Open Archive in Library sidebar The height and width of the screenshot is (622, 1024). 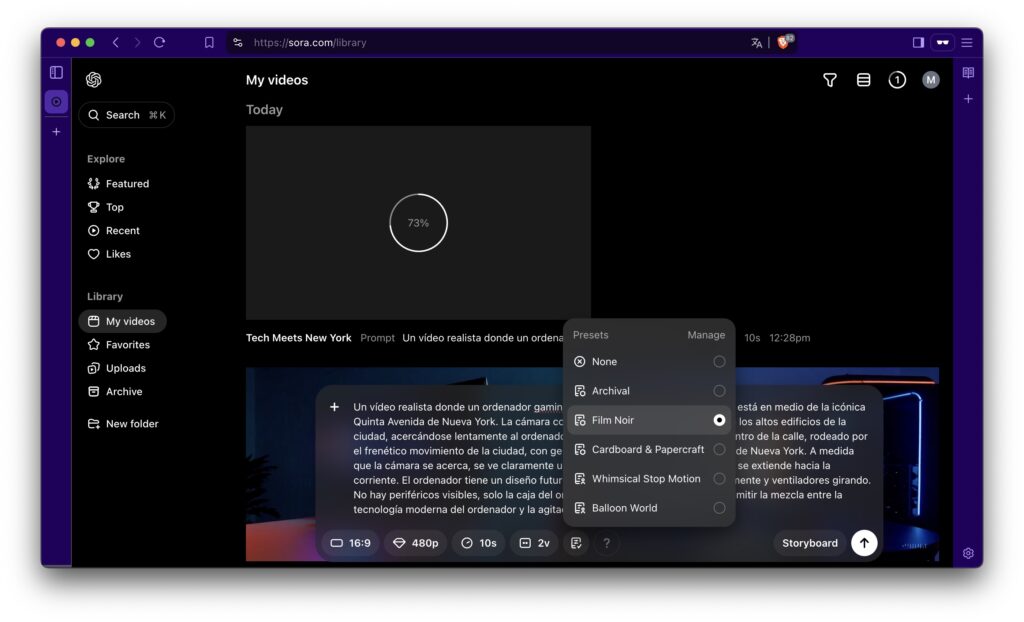click(x=115, y=392)
